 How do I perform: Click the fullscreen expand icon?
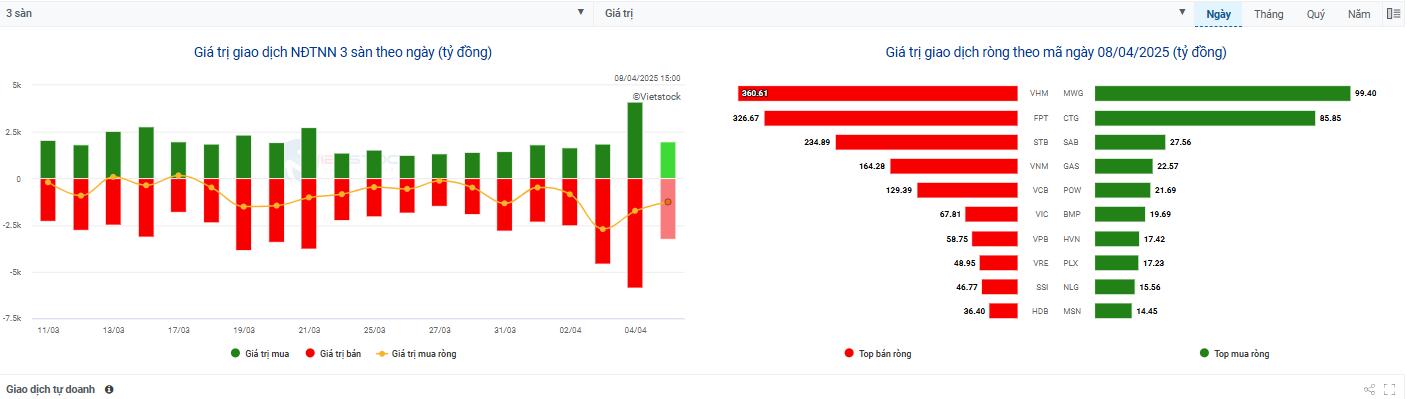pos(1390,389)
